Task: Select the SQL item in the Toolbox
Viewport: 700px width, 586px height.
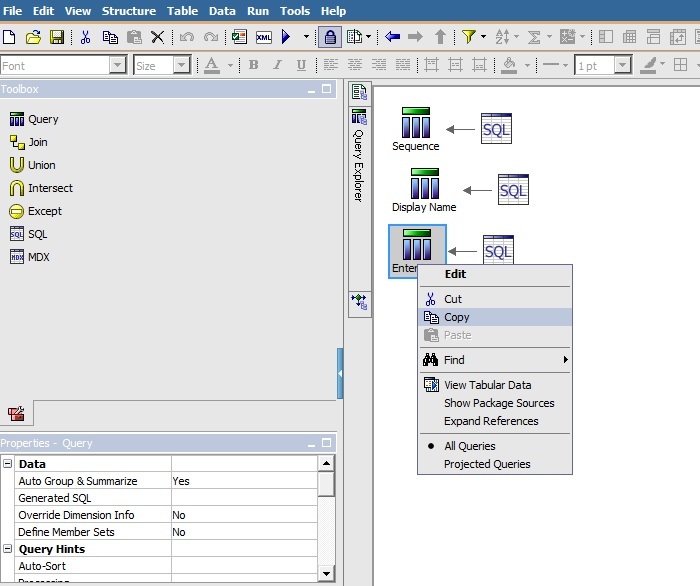Action: pos(28,234)
